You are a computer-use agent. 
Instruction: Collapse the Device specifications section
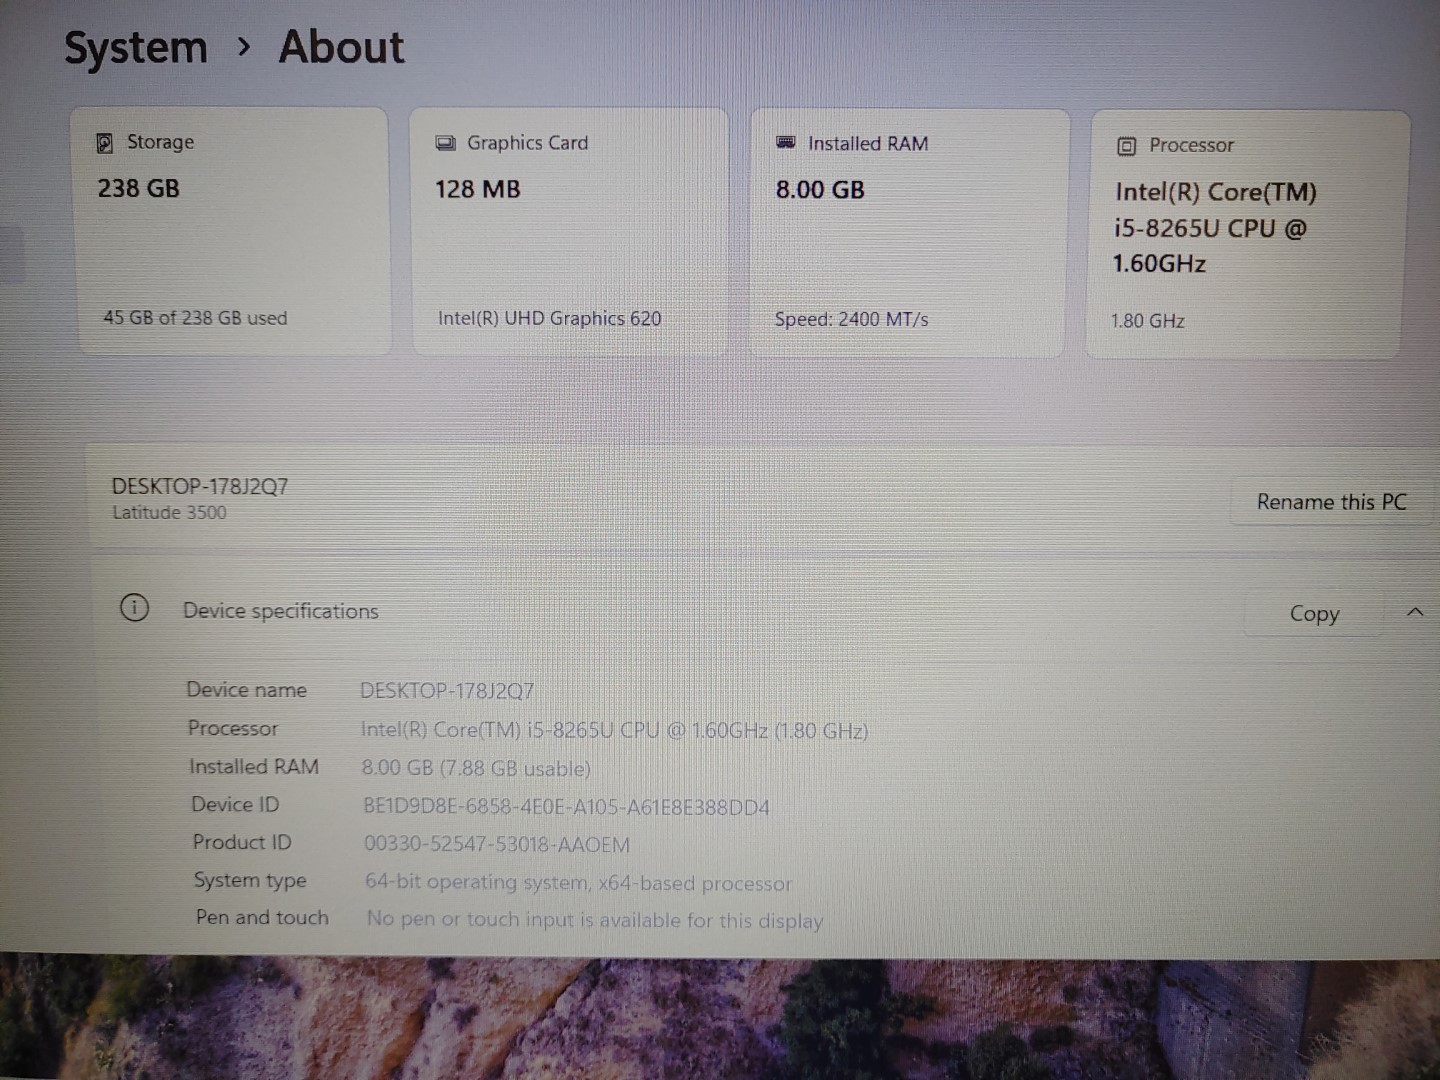click(x=1414, y=612)
